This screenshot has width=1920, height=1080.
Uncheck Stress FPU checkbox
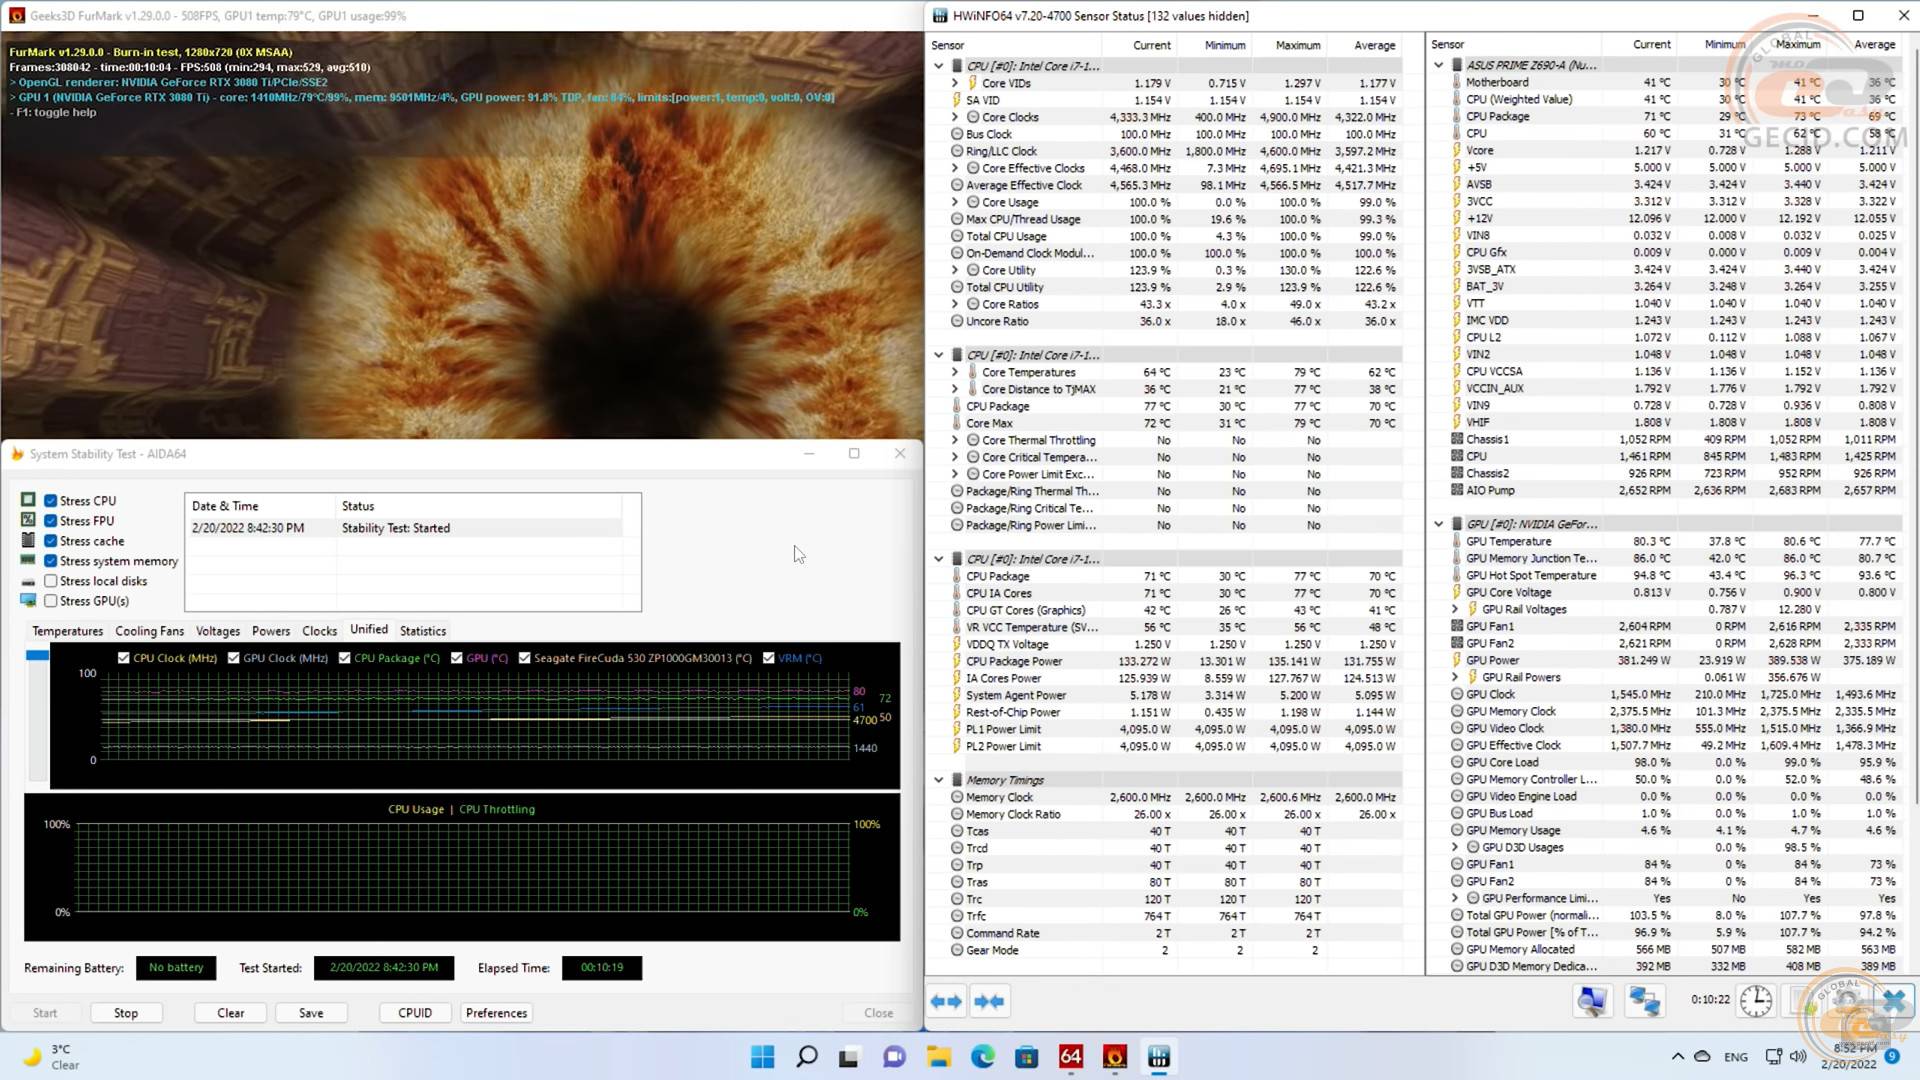[50, 520]
